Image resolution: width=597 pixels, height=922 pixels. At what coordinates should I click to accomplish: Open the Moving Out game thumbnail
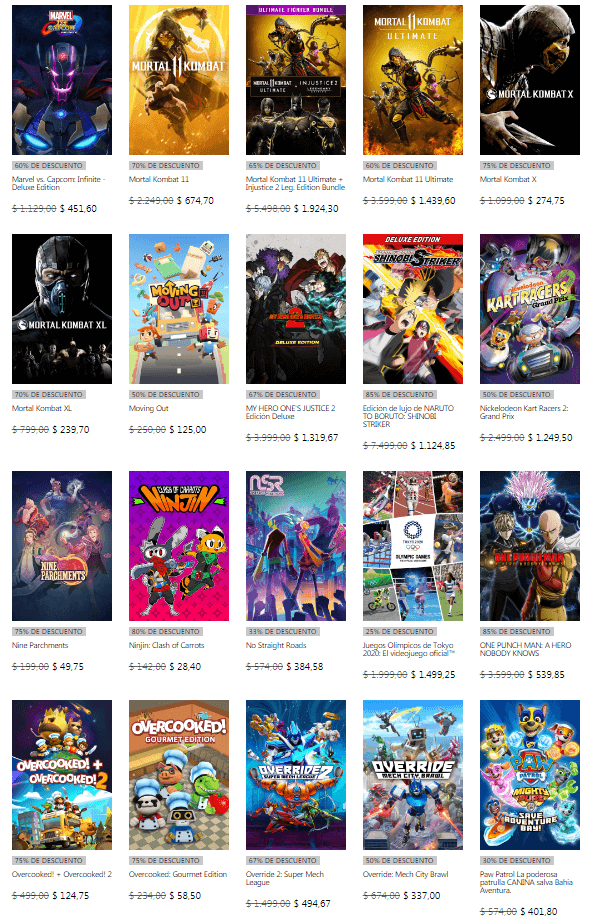179,309
